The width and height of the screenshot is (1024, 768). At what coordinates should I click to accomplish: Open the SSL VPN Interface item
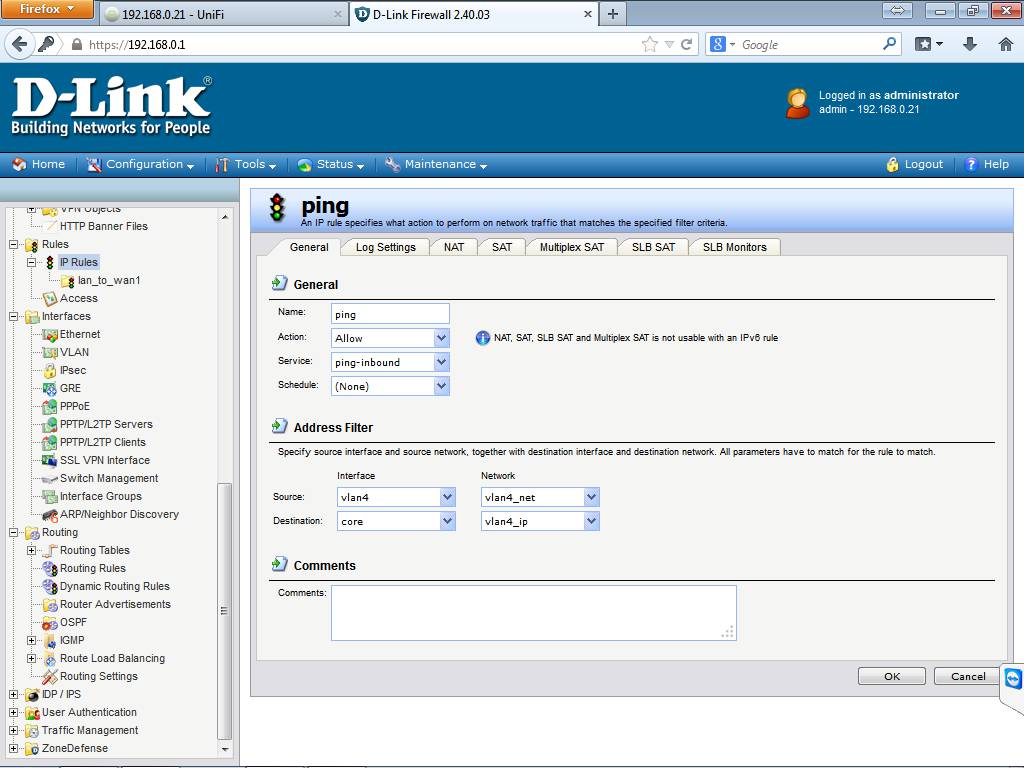click(104, 460)
